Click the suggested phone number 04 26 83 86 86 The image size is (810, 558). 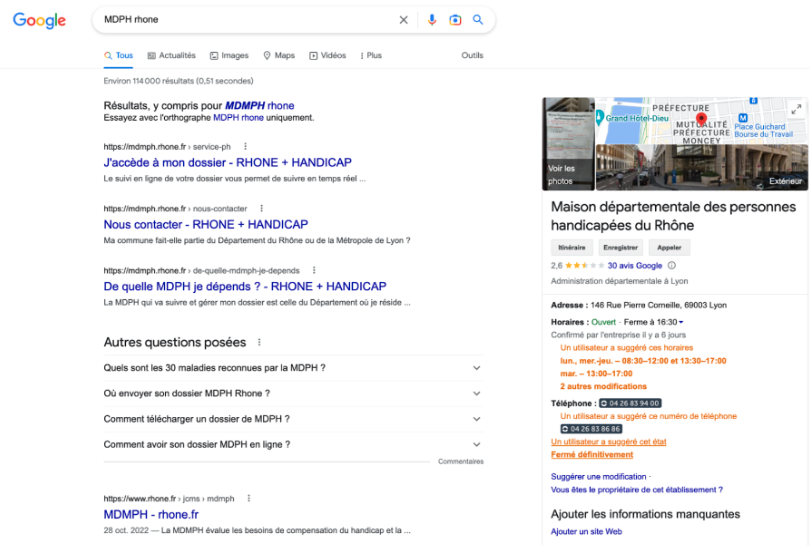(x=591, y=429)
